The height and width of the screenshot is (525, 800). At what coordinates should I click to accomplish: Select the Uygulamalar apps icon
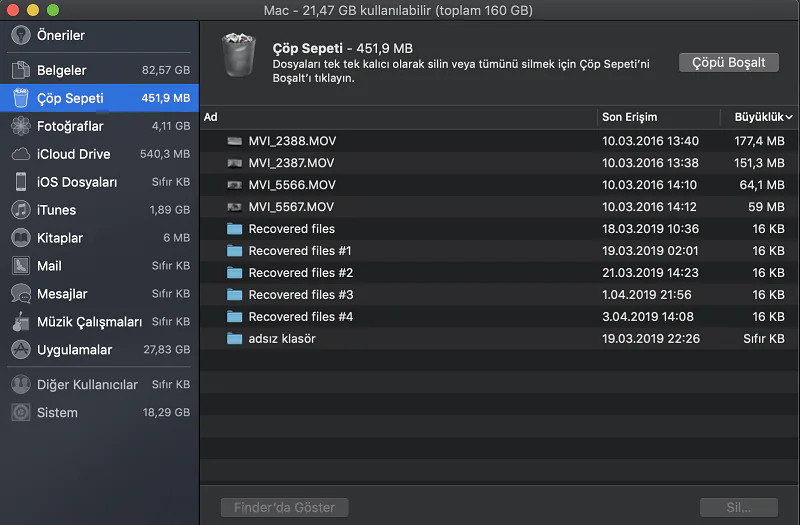point(20,351)
